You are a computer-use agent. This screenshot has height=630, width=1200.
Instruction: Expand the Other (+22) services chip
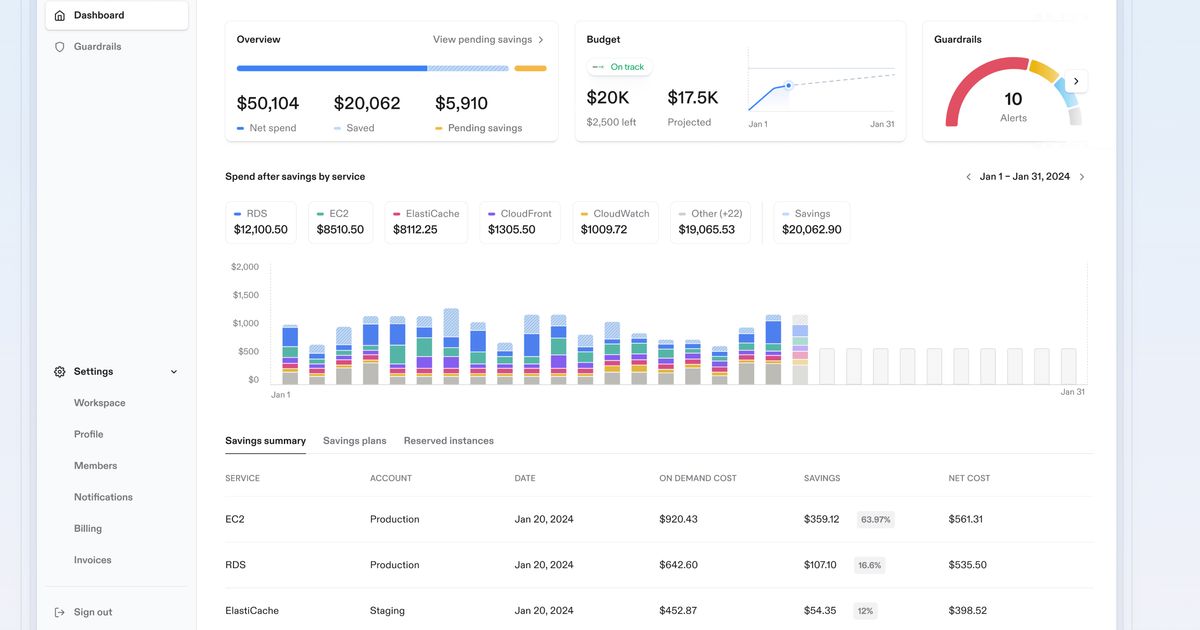[x=710, y=222]
